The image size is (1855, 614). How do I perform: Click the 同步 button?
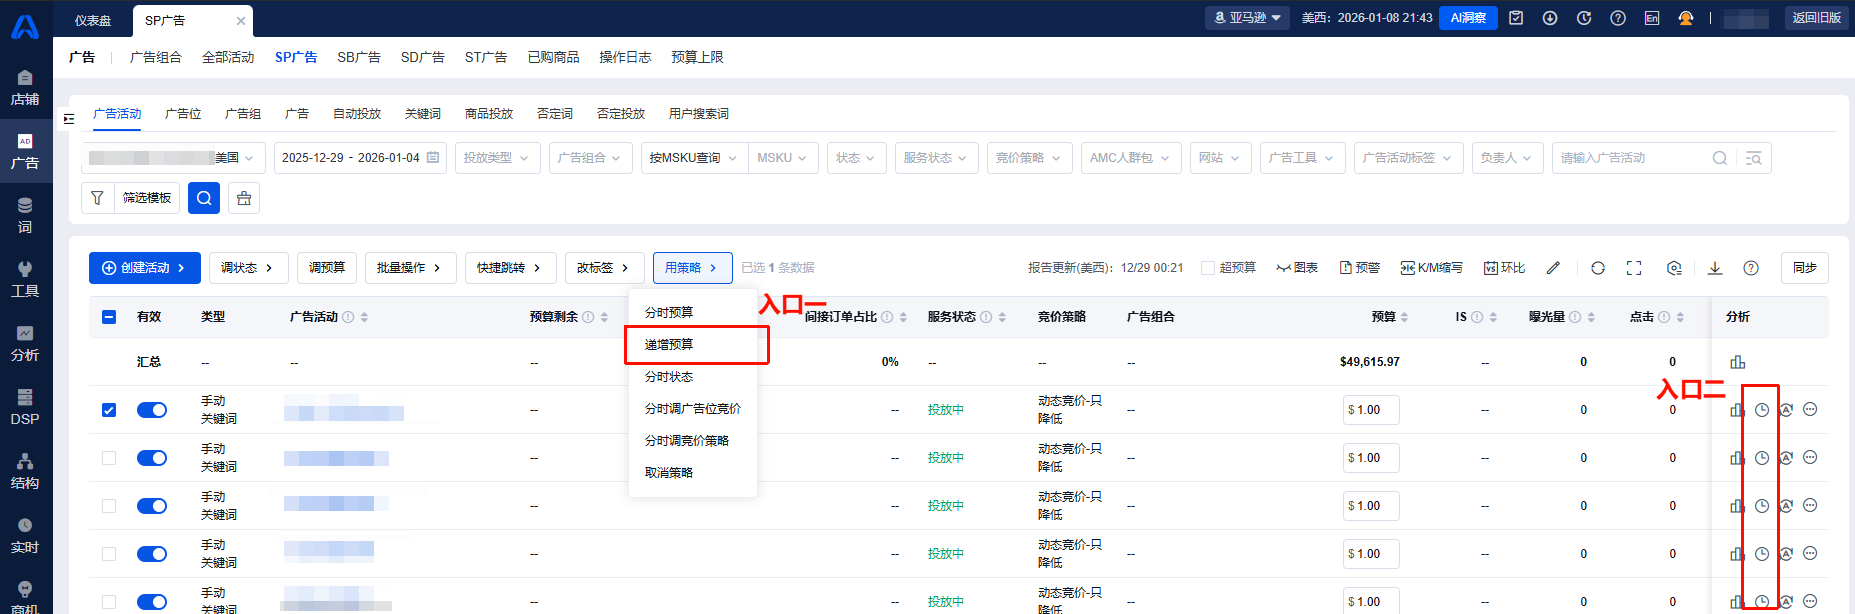click(1804, 268)
